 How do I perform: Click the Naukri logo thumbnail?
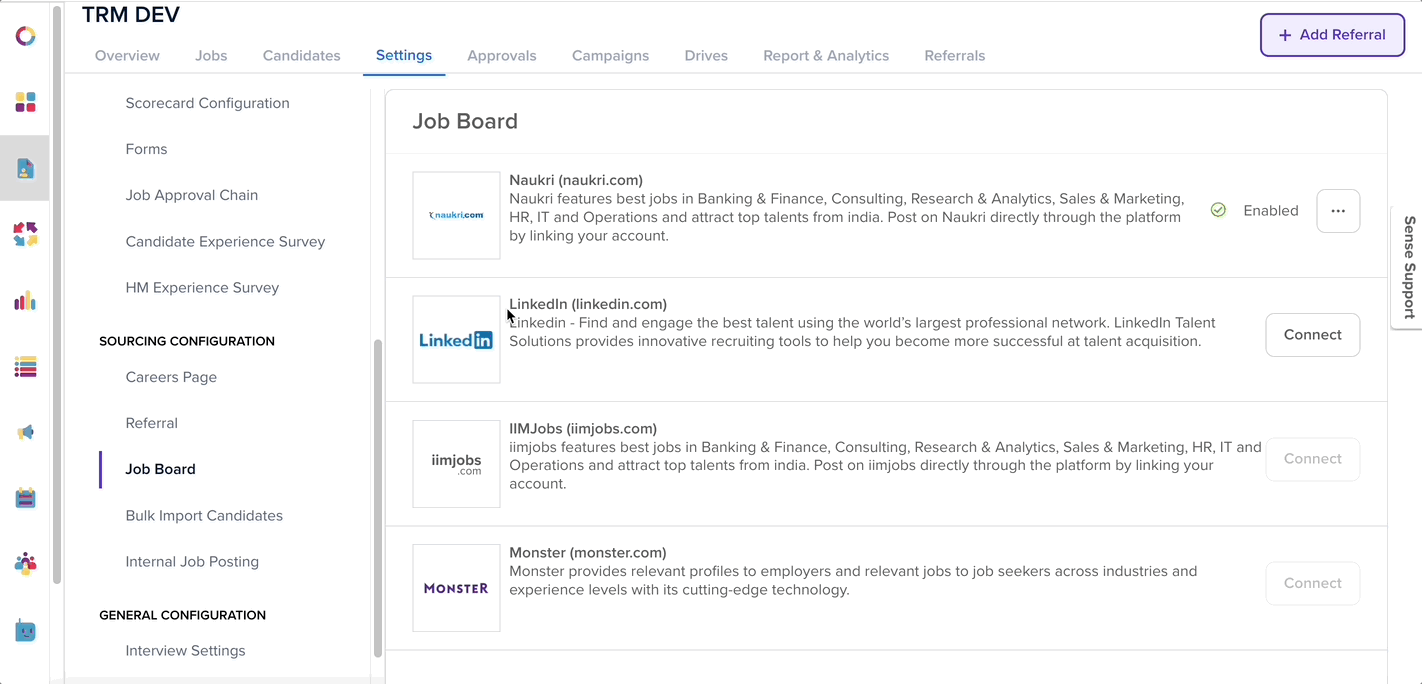(x=456, y=215)
